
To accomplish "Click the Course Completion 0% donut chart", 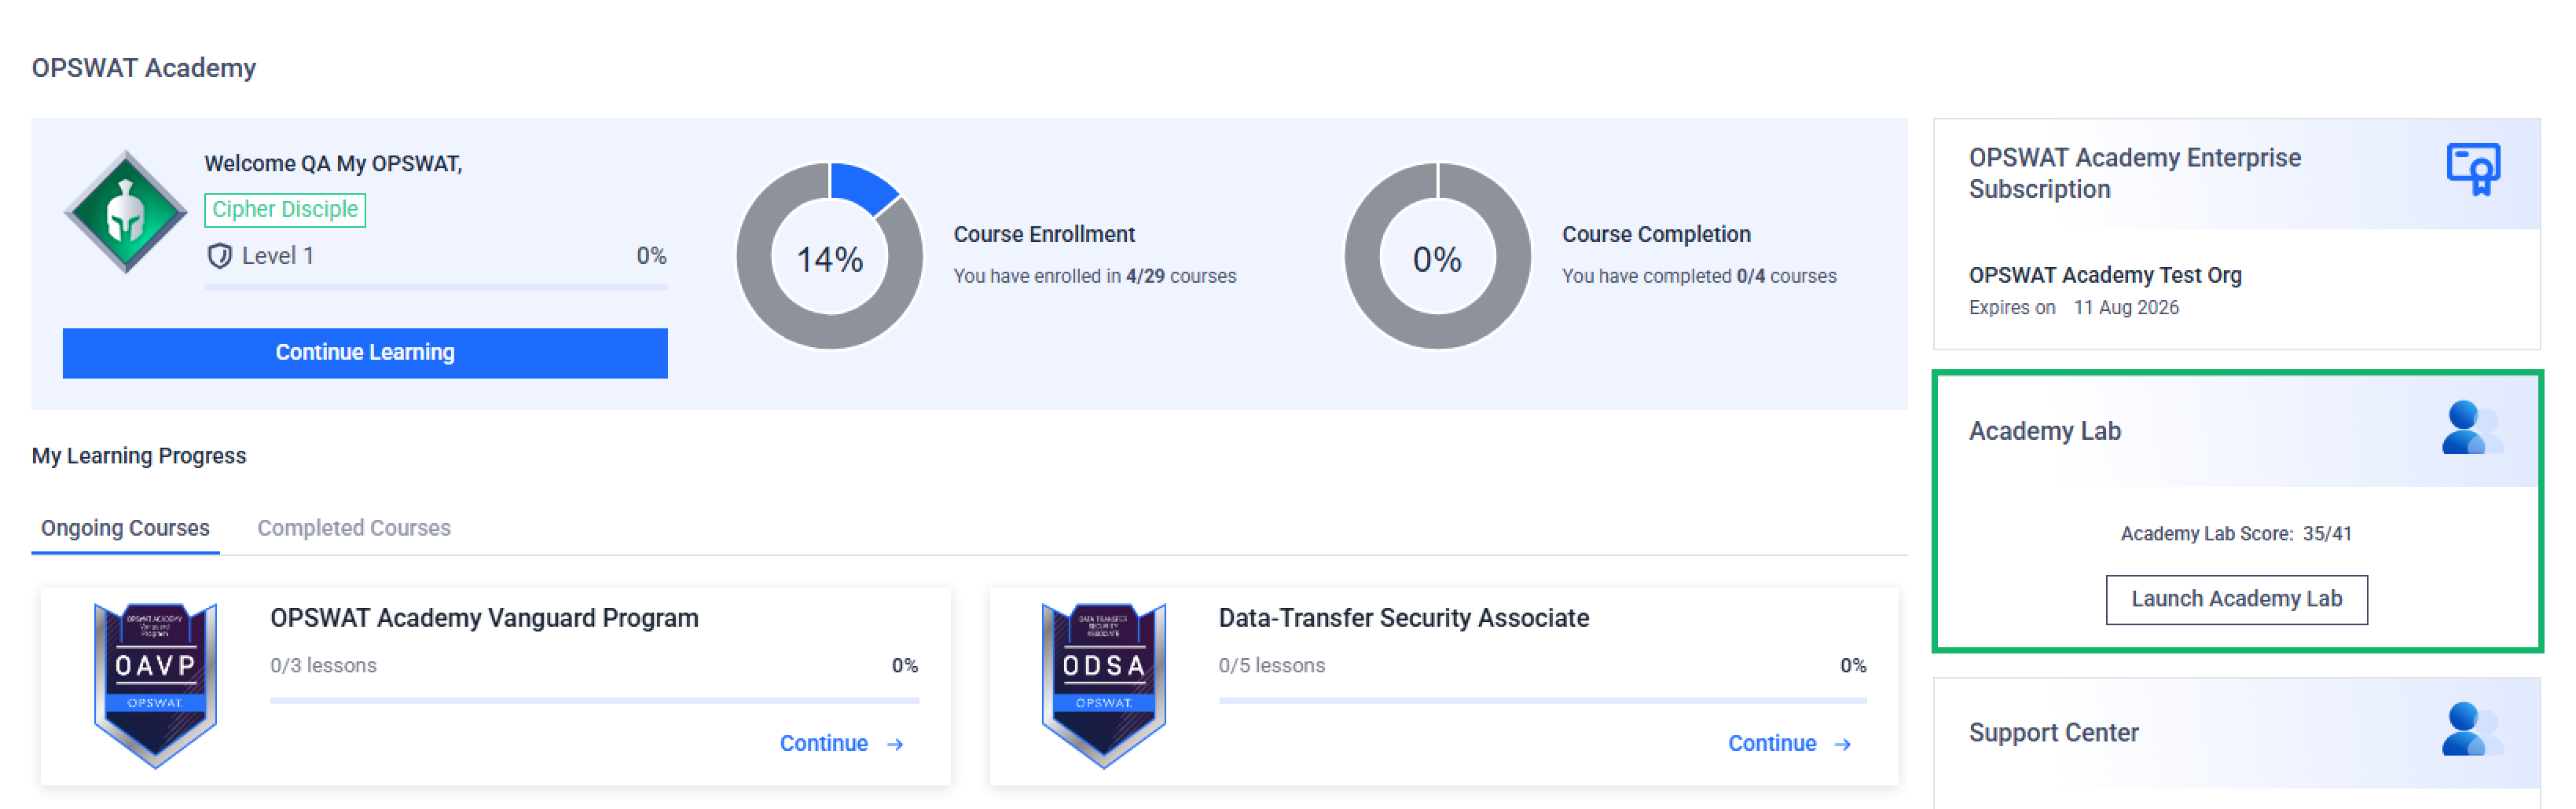I will click(1437, 257).
